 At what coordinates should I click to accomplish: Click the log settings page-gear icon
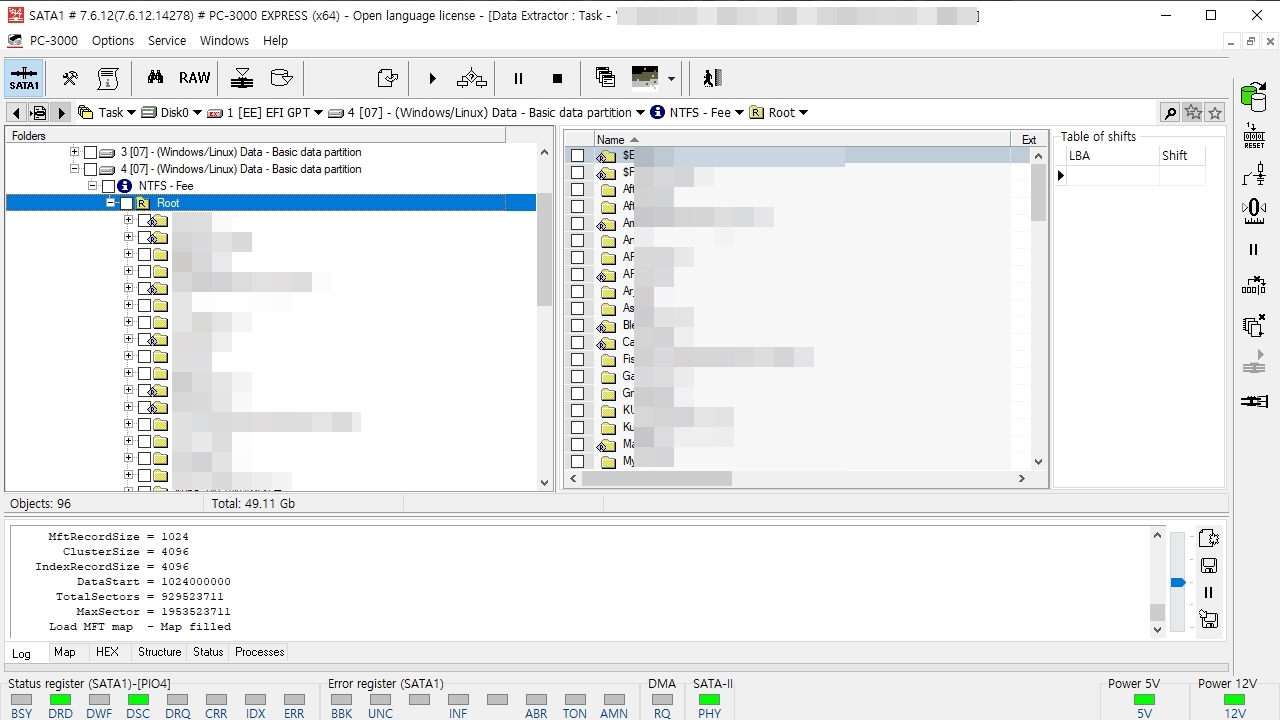pyautogui.click(x=1208, y=538)
